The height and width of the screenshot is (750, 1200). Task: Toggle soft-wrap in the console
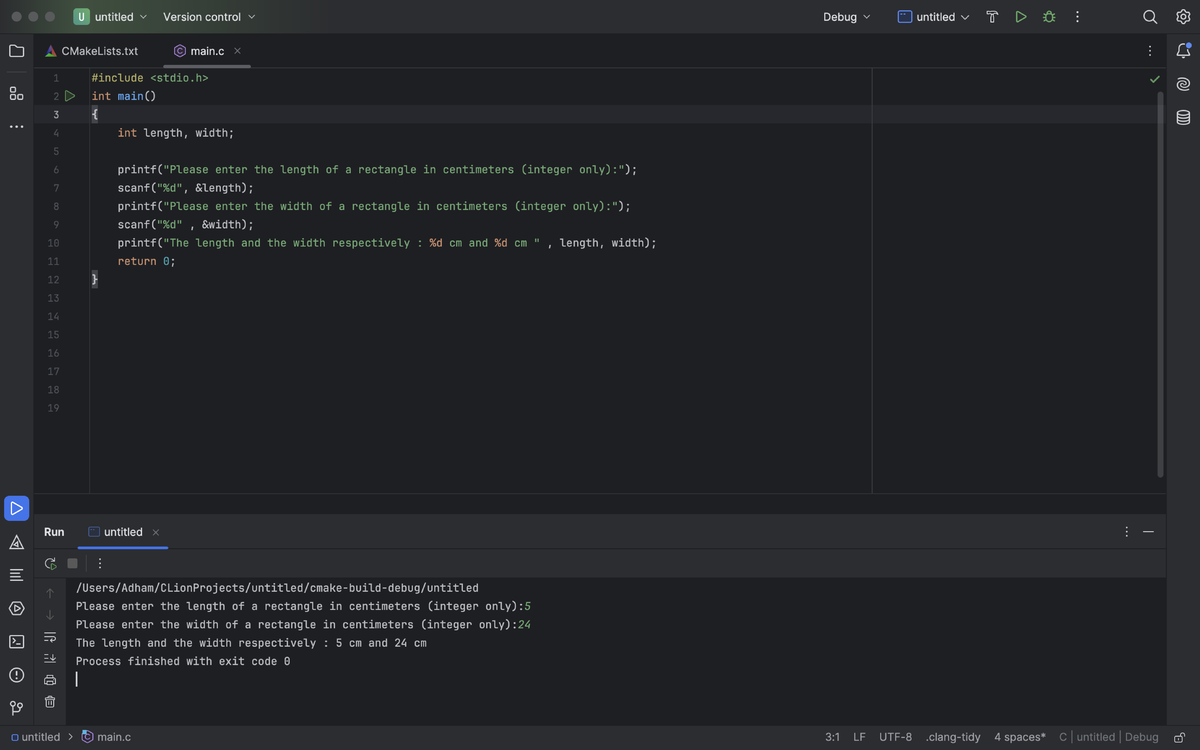tap(49, 636)
